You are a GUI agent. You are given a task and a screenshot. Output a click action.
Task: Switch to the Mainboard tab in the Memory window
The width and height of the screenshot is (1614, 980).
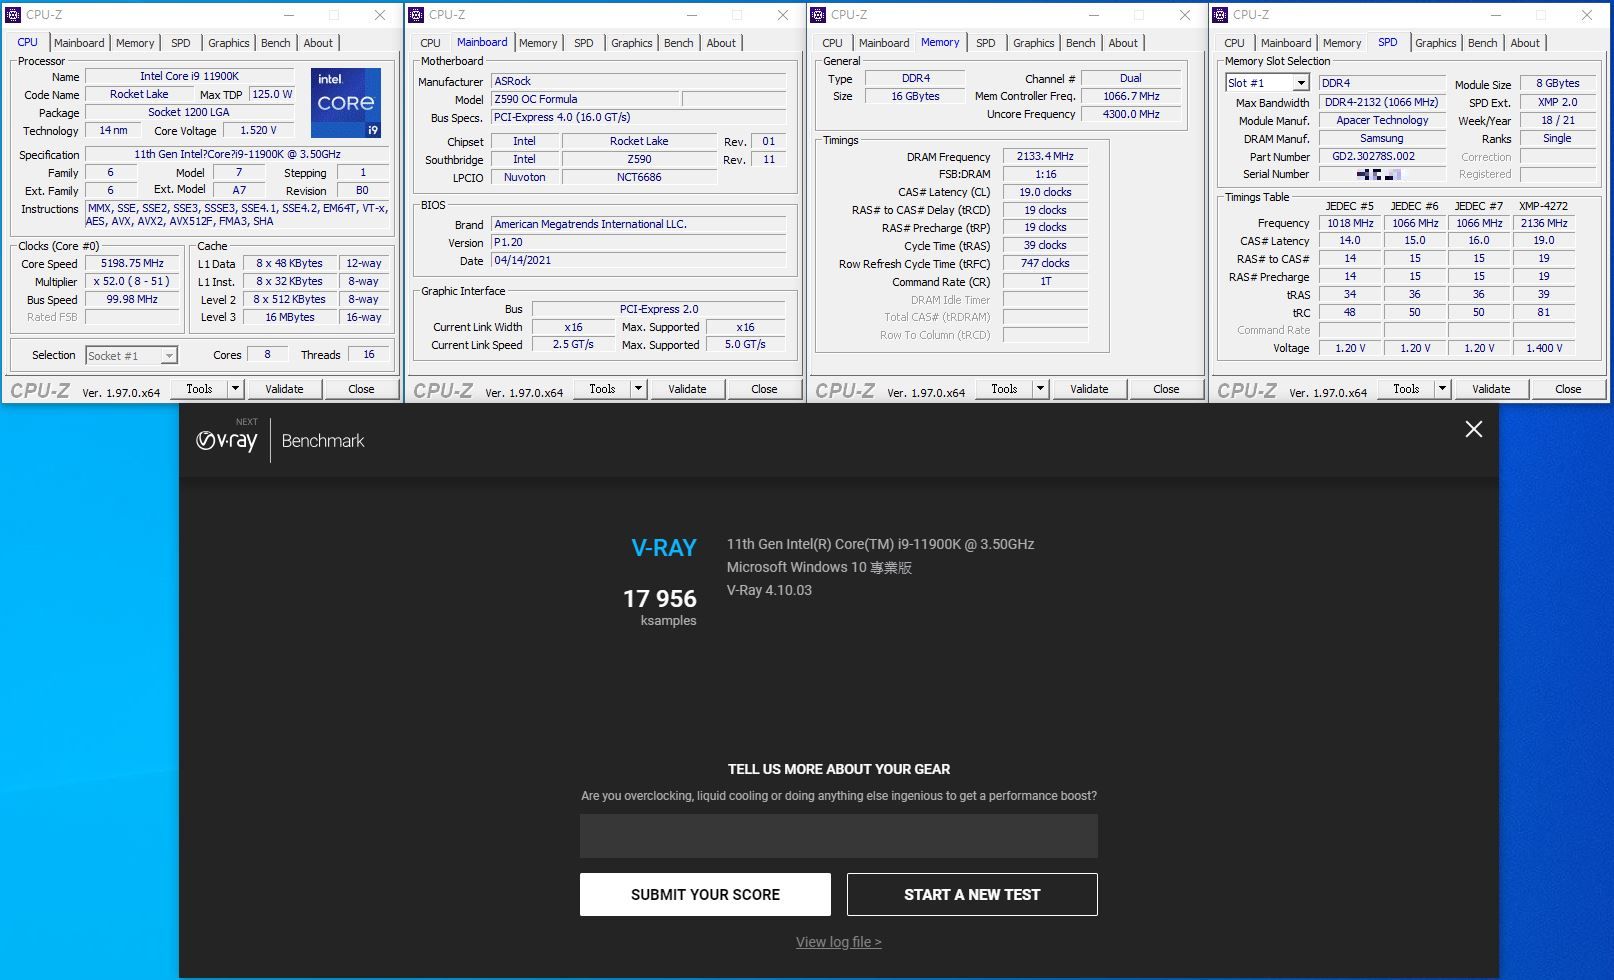coord(884,43)
